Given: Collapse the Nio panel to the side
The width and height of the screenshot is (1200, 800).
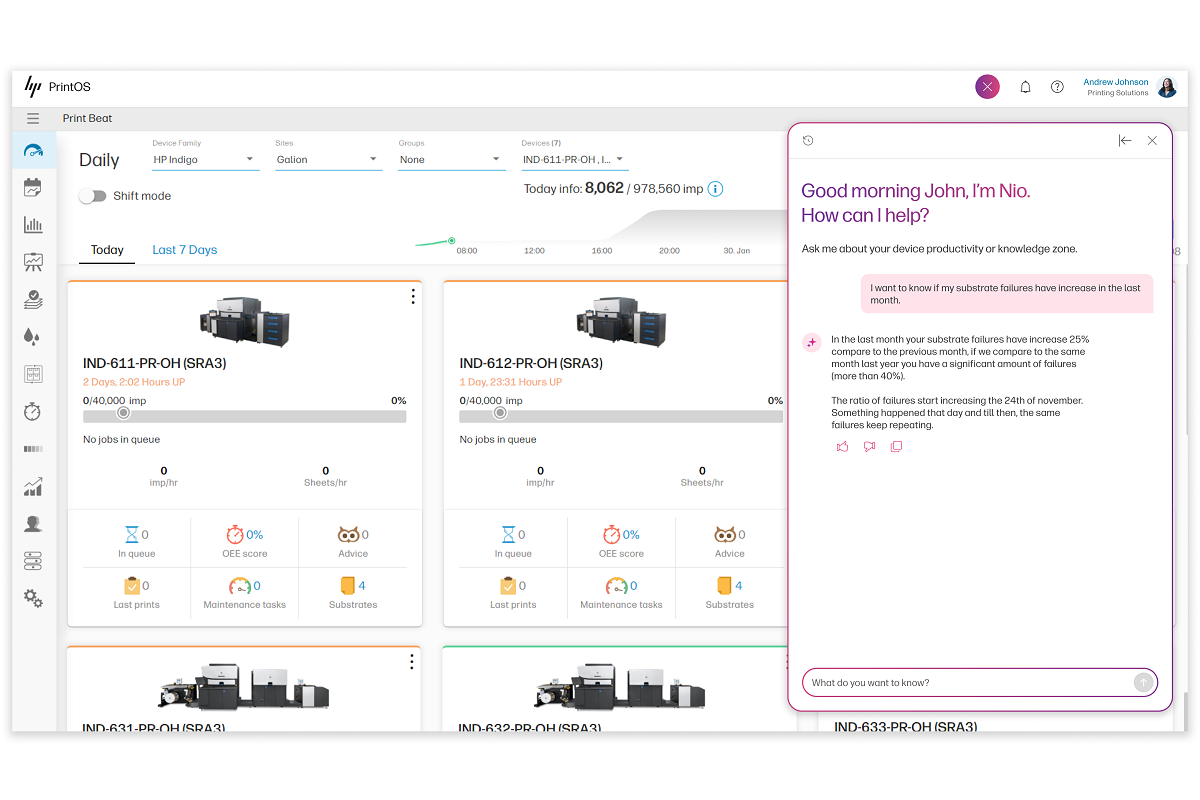Looking at the screenshot, I should (x=1125, y=141).
